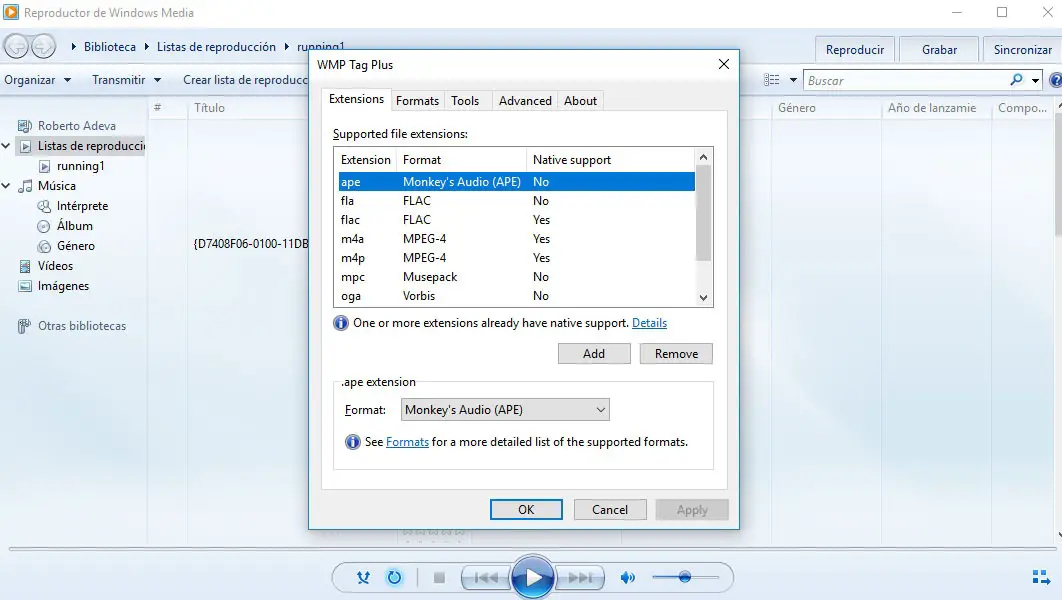Collapse the Música tree node
Image resolution: width=1062 pixels, height=600 pixels.
[x=6, y=186]
